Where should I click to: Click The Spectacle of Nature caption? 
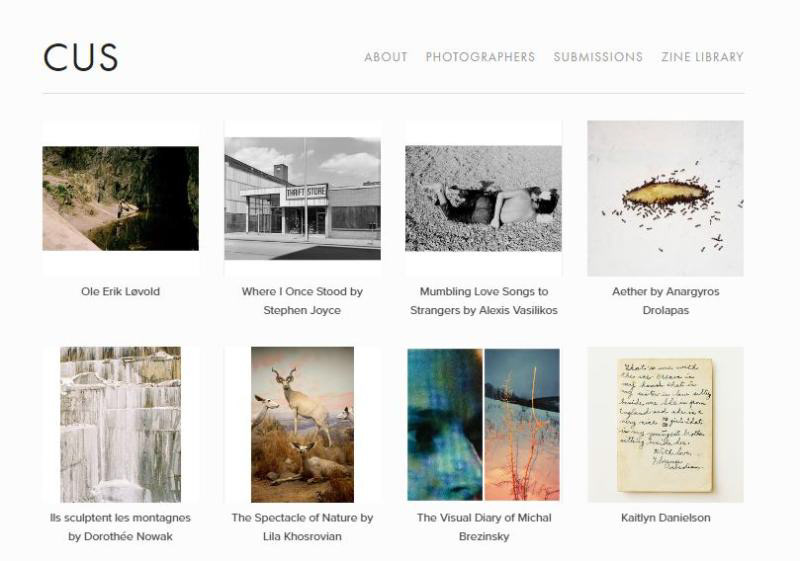pyautogui.click(x=302, y=527)
